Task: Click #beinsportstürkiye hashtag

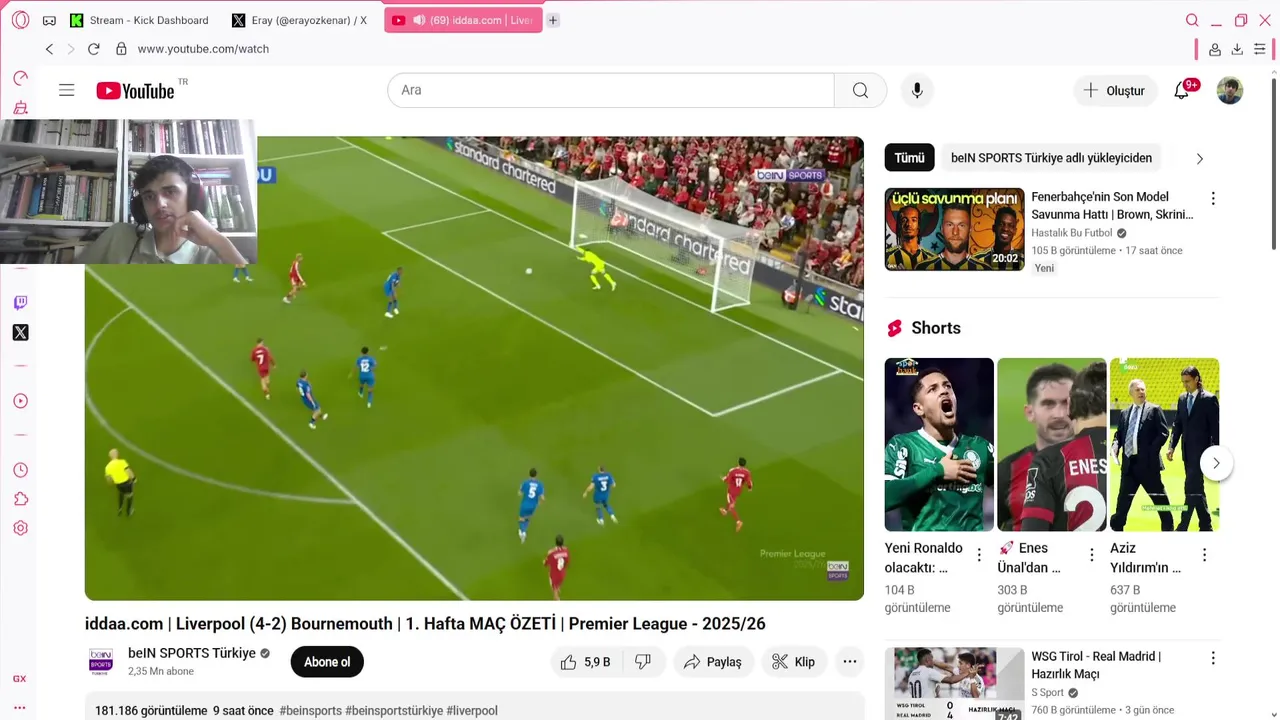Action: [x=394, y=711]
